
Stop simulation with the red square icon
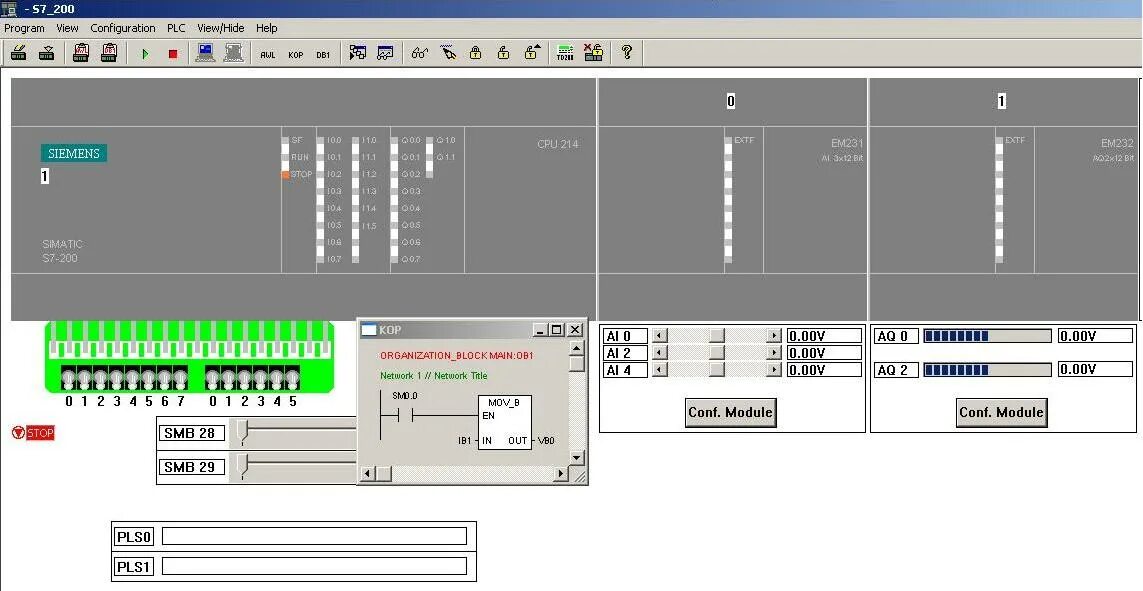click(x=173, y=54)
